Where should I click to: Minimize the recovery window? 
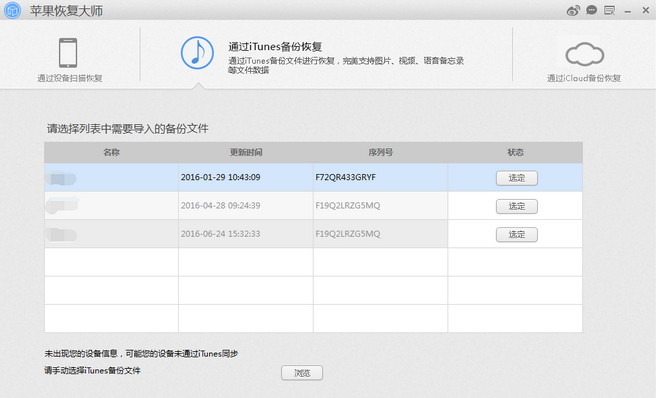pos(628,12)
